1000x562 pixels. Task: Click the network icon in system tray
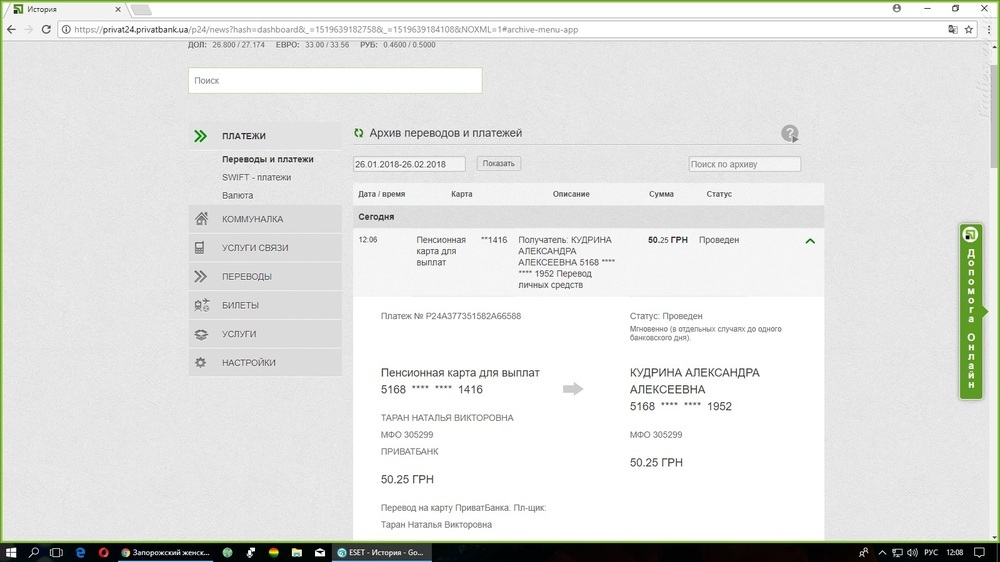tap(897, 552)
